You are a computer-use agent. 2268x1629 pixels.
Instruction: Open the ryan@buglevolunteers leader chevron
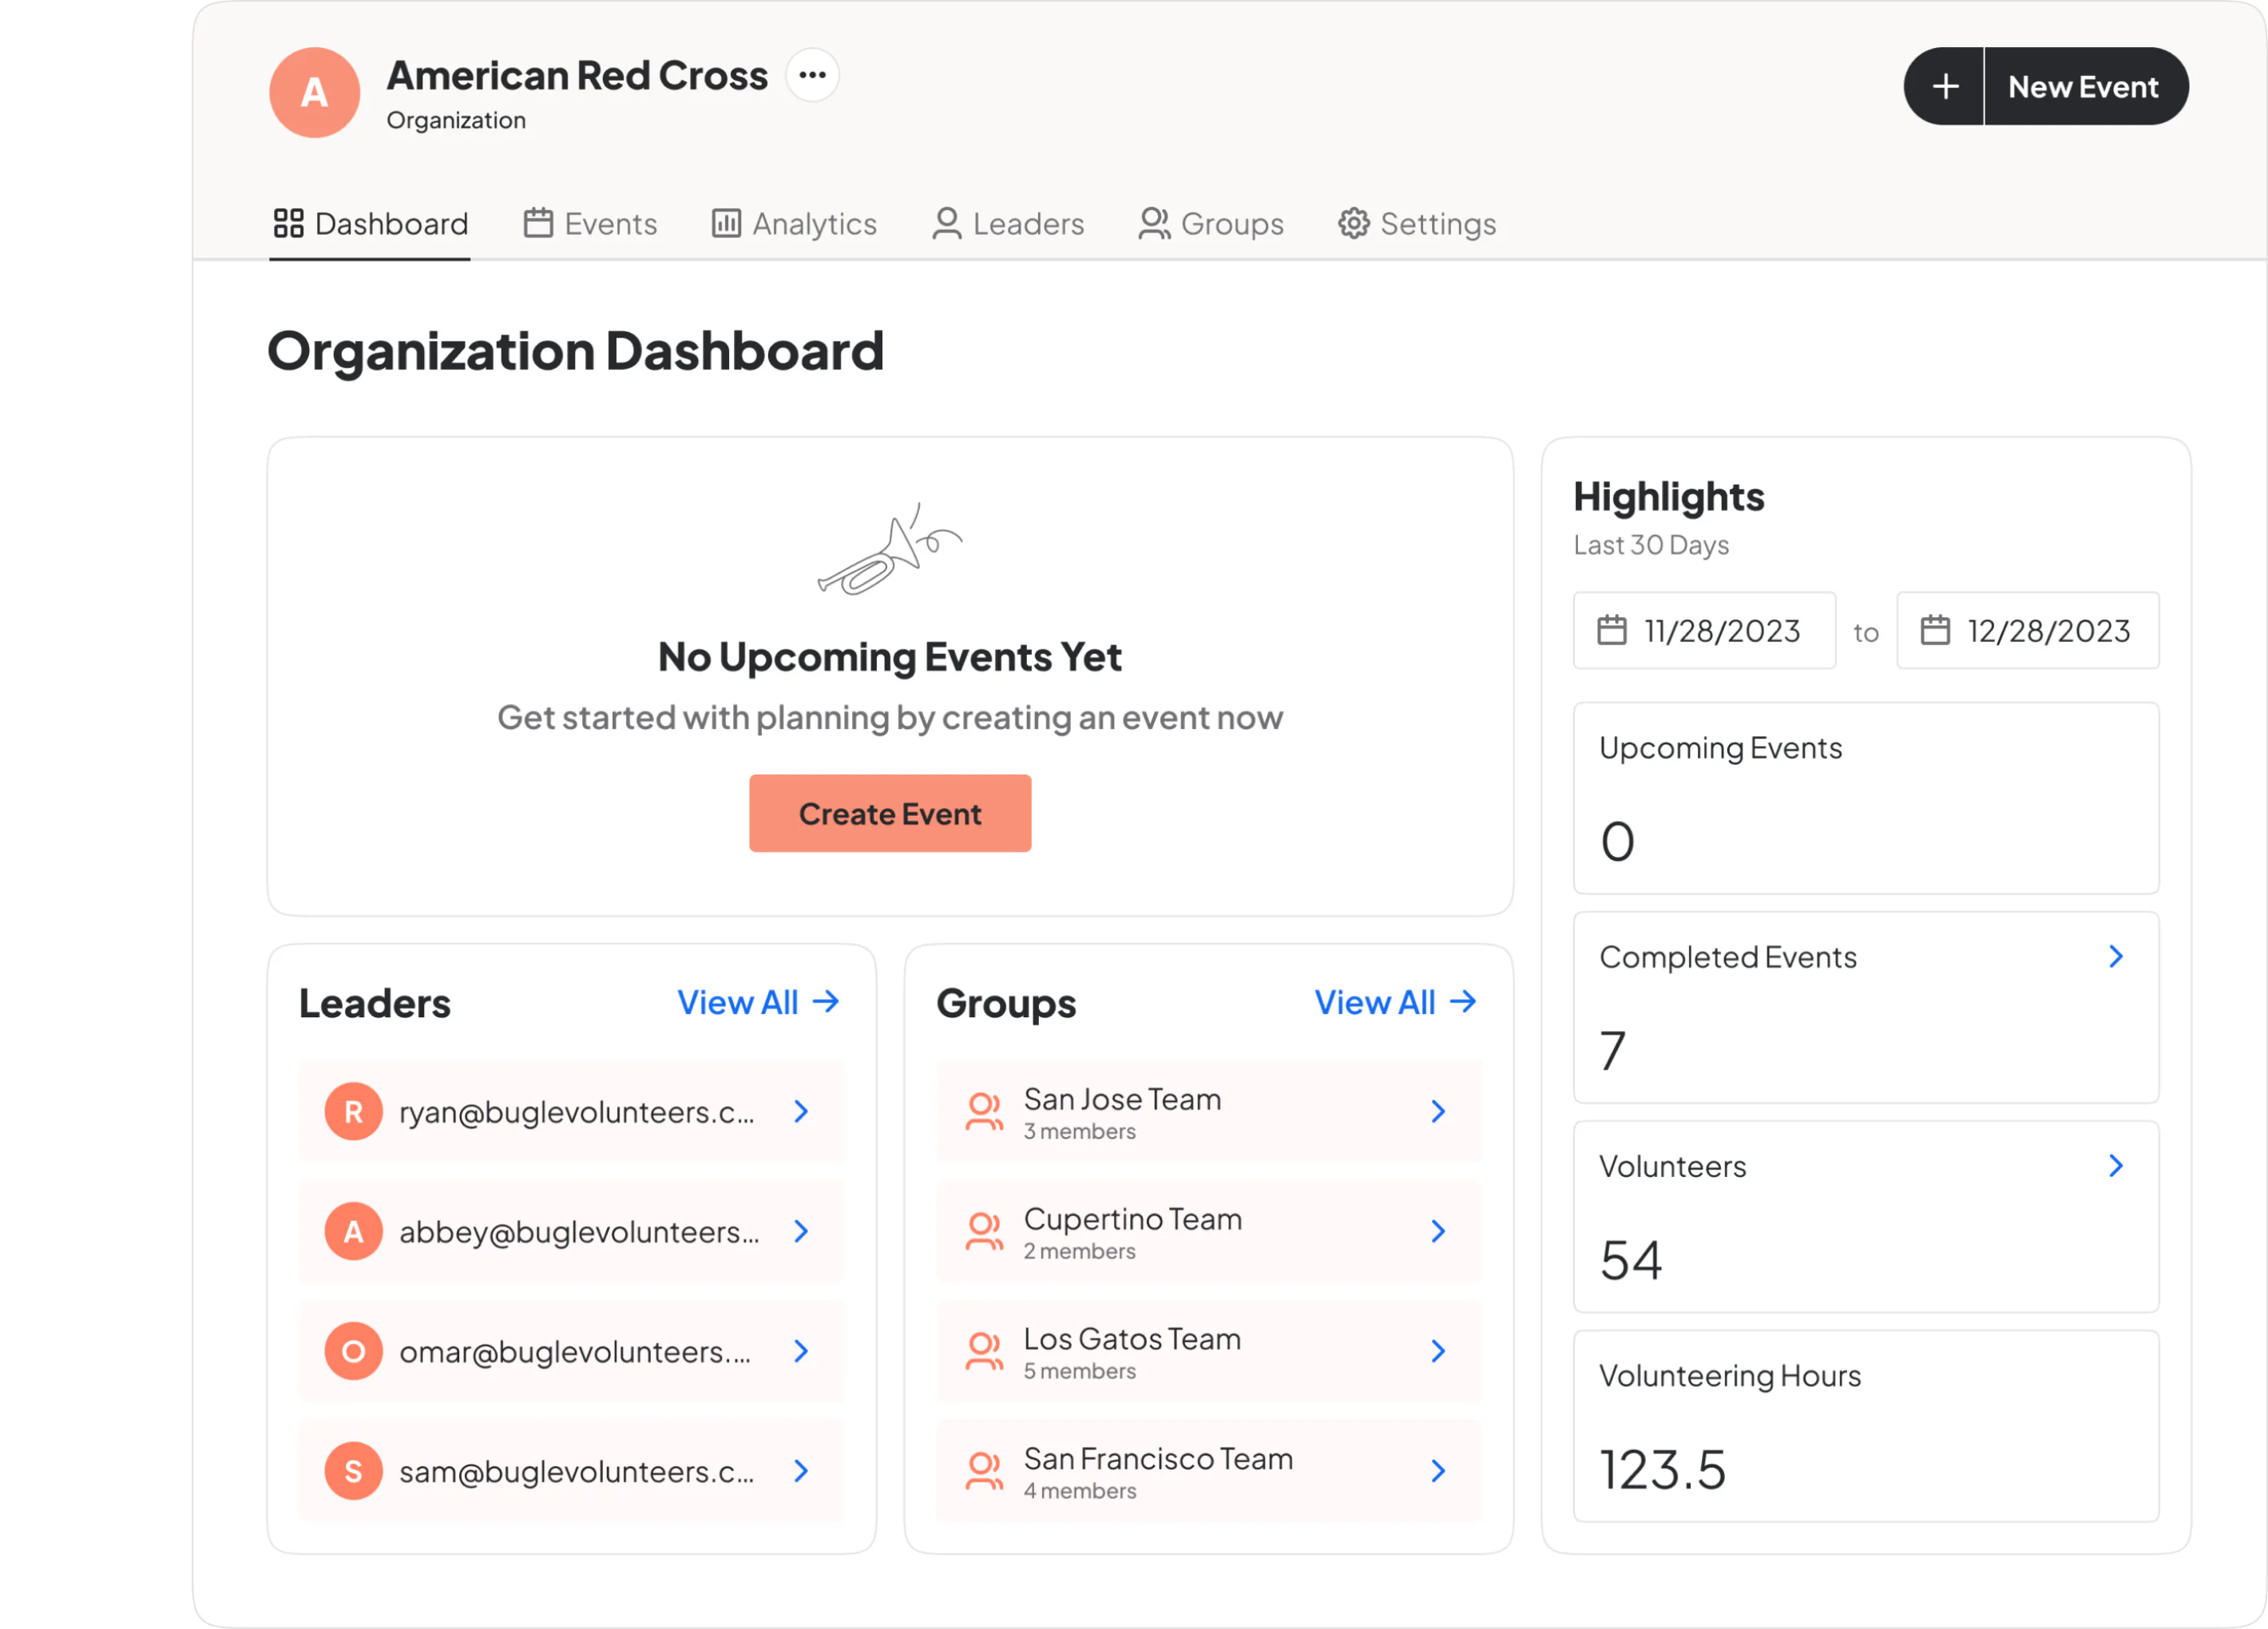click(x=801, y=1112)
